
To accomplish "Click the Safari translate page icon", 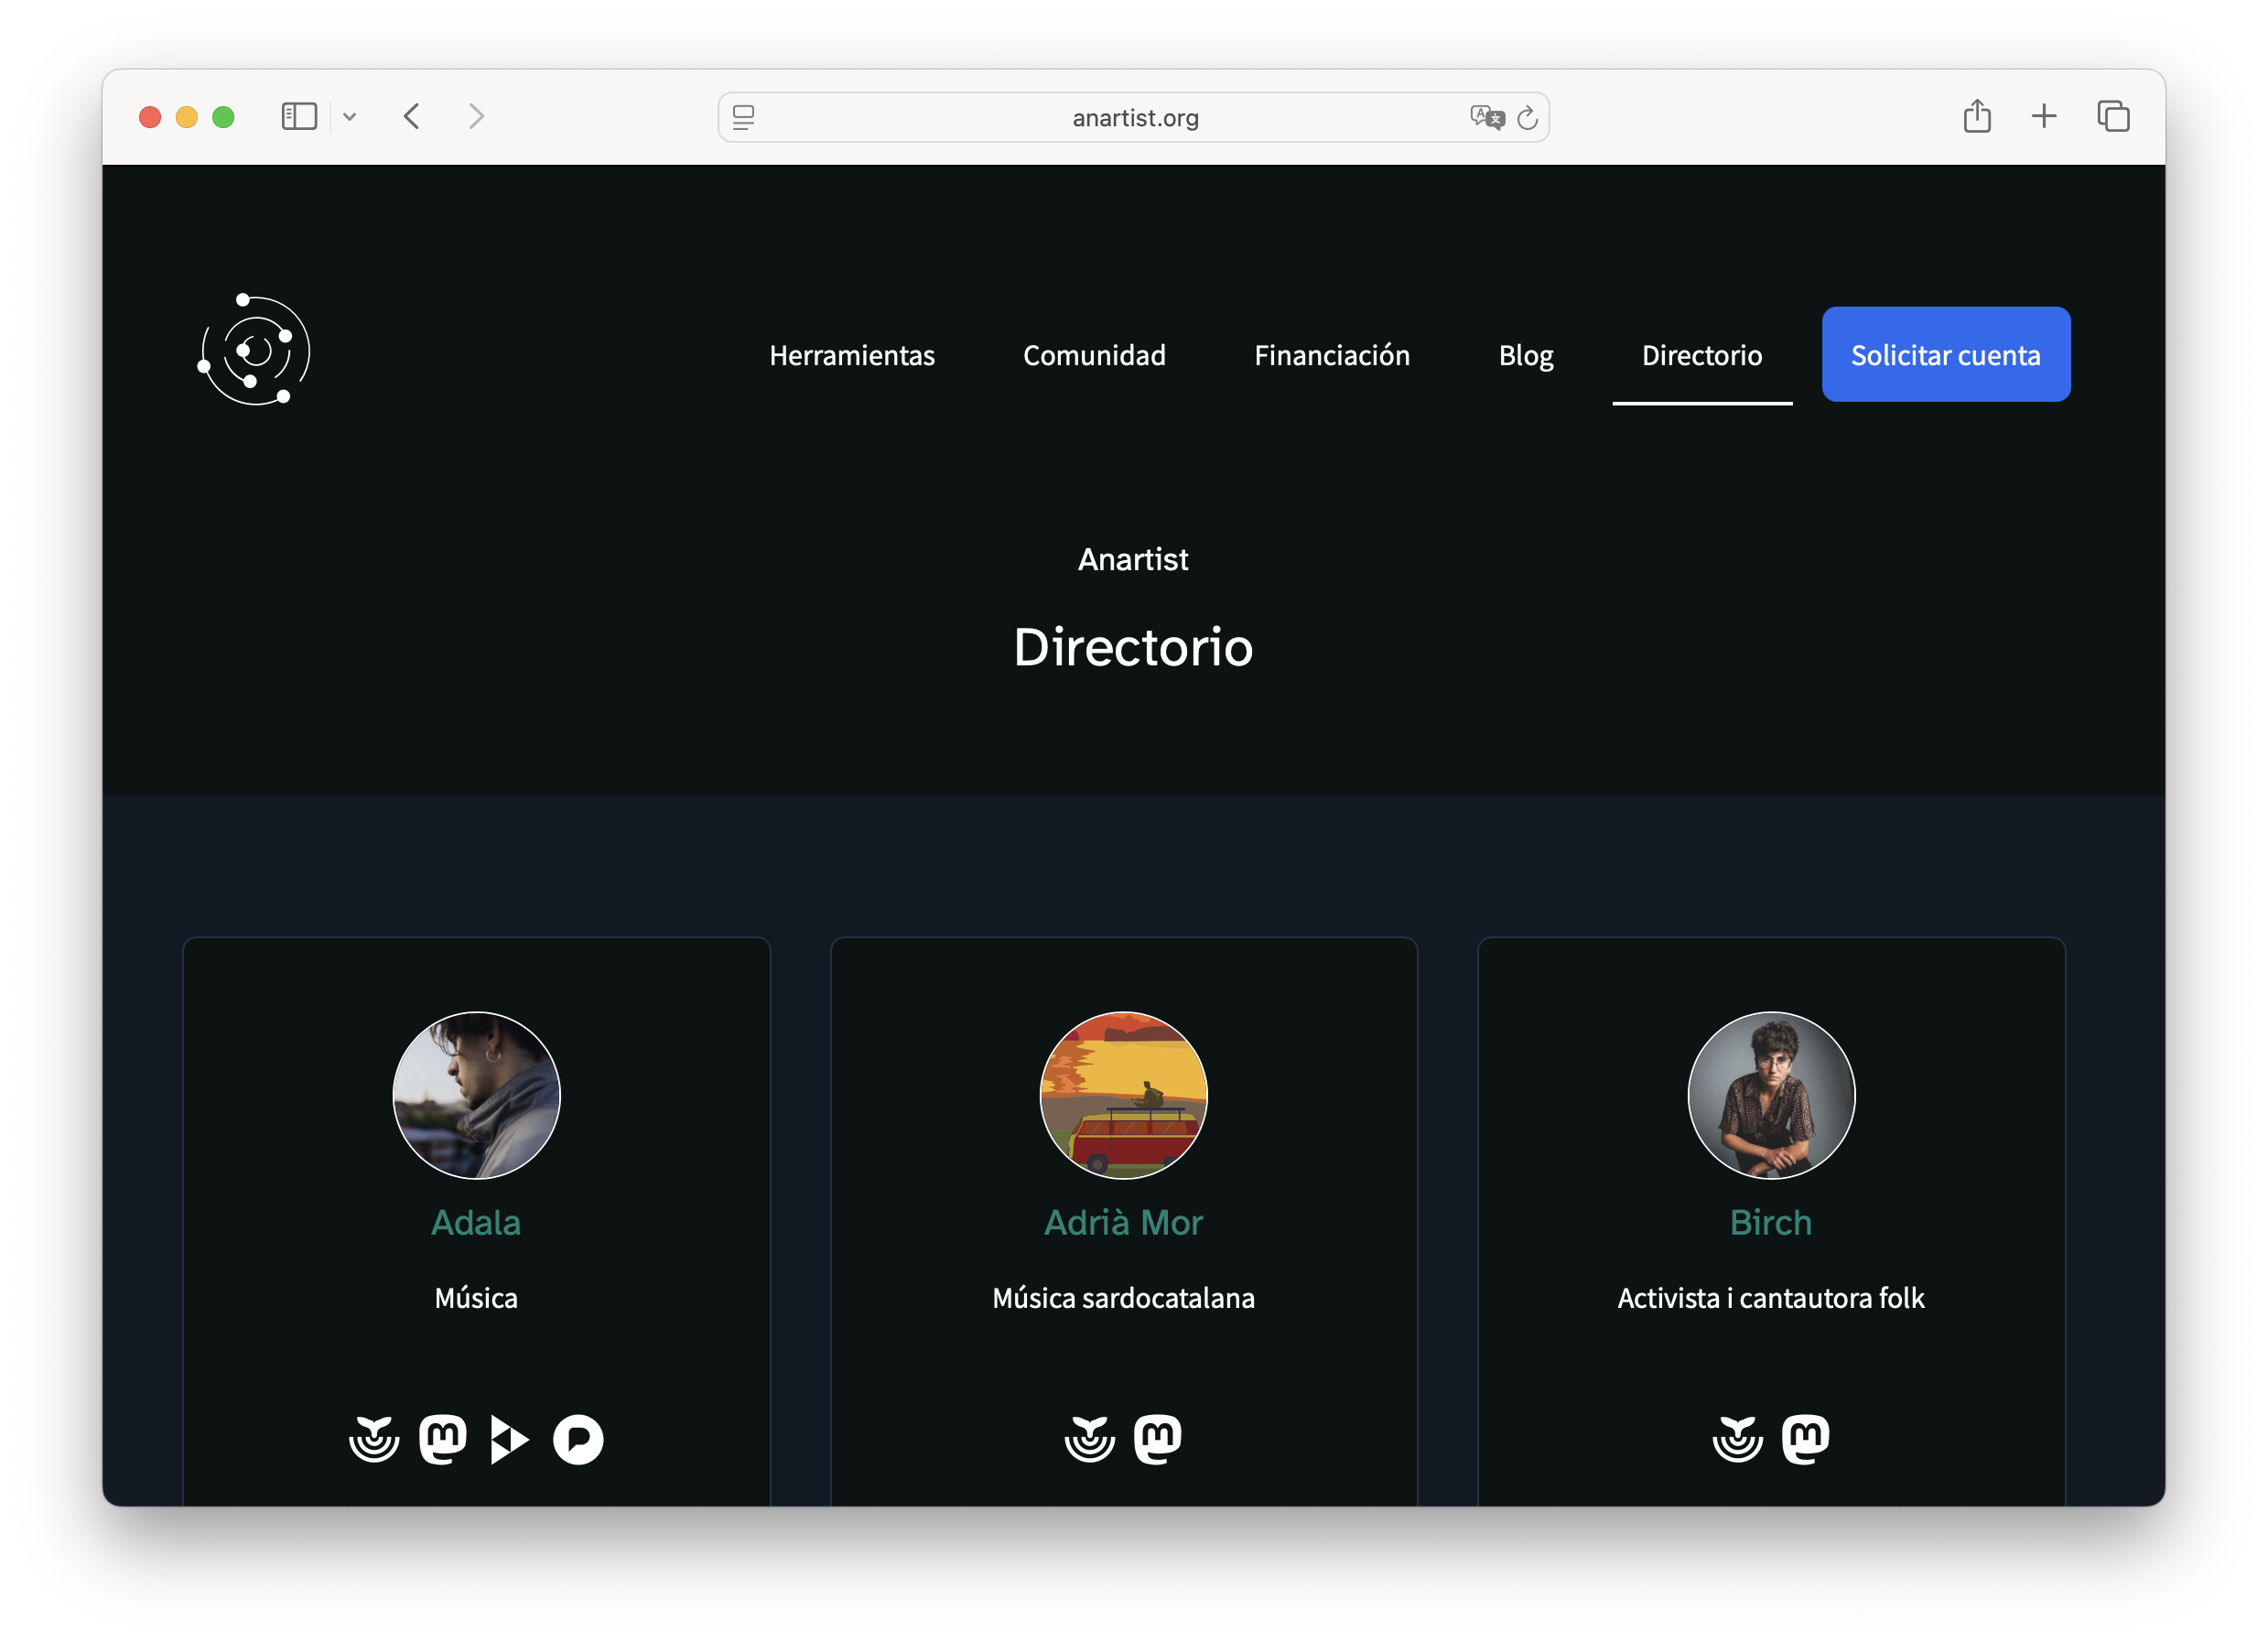I will 1486,117.
